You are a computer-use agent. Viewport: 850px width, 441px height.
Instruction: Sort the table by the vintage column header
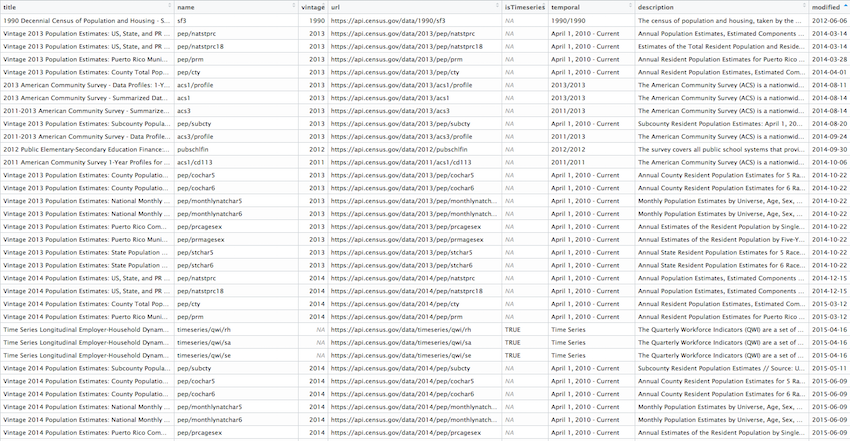tap(312, 7)
